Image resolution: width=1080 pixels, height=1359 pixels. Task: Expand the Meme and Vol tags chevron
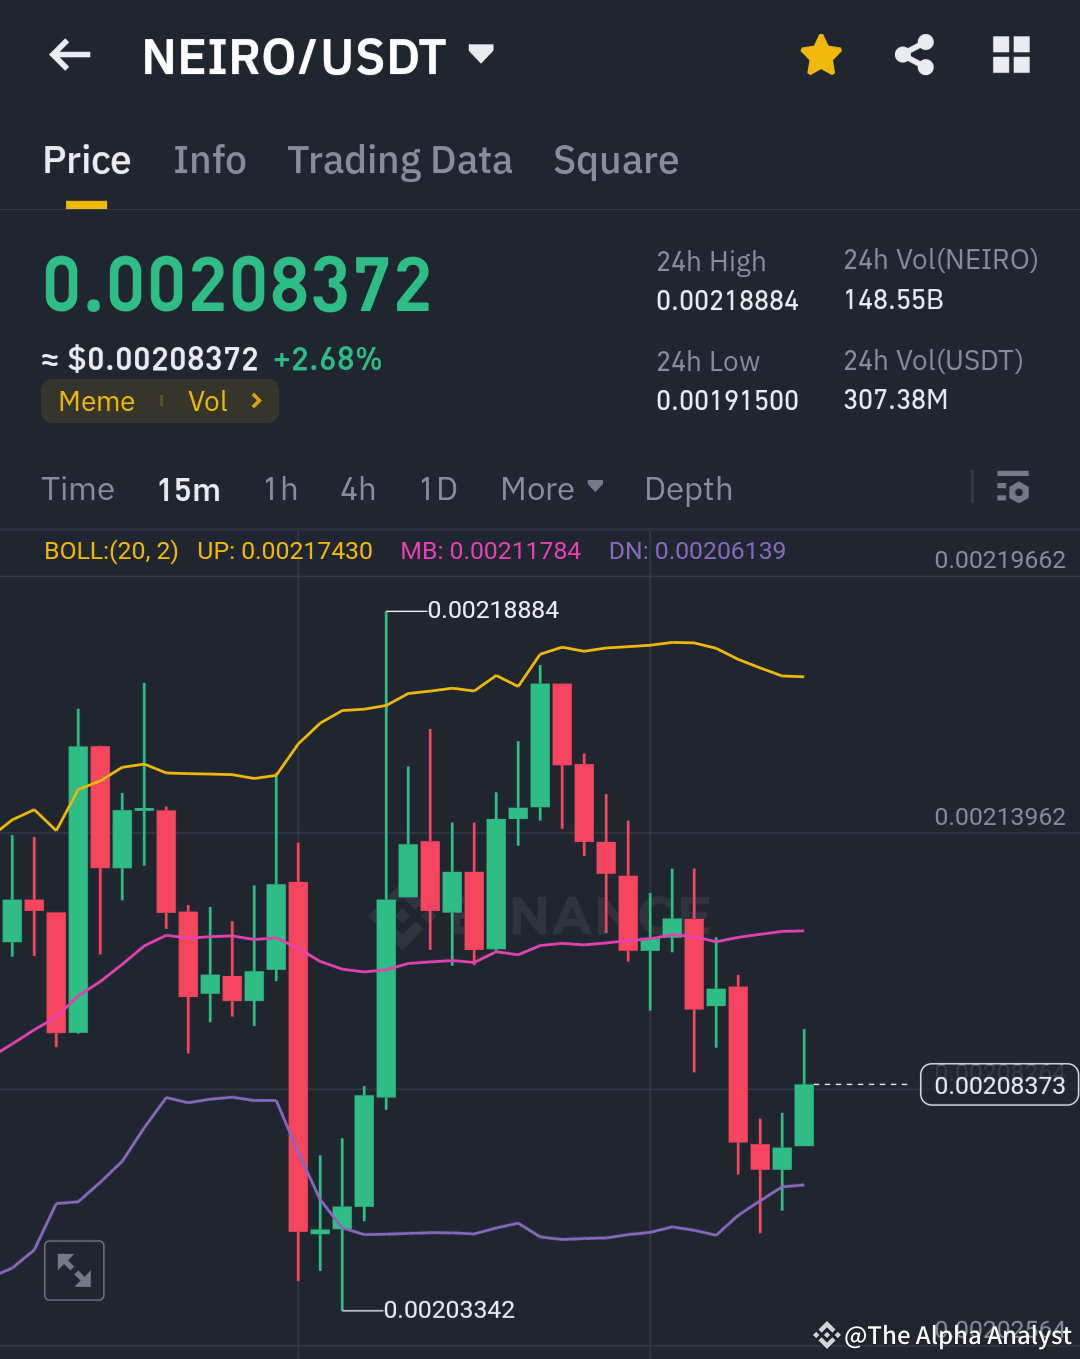point(257,401)
